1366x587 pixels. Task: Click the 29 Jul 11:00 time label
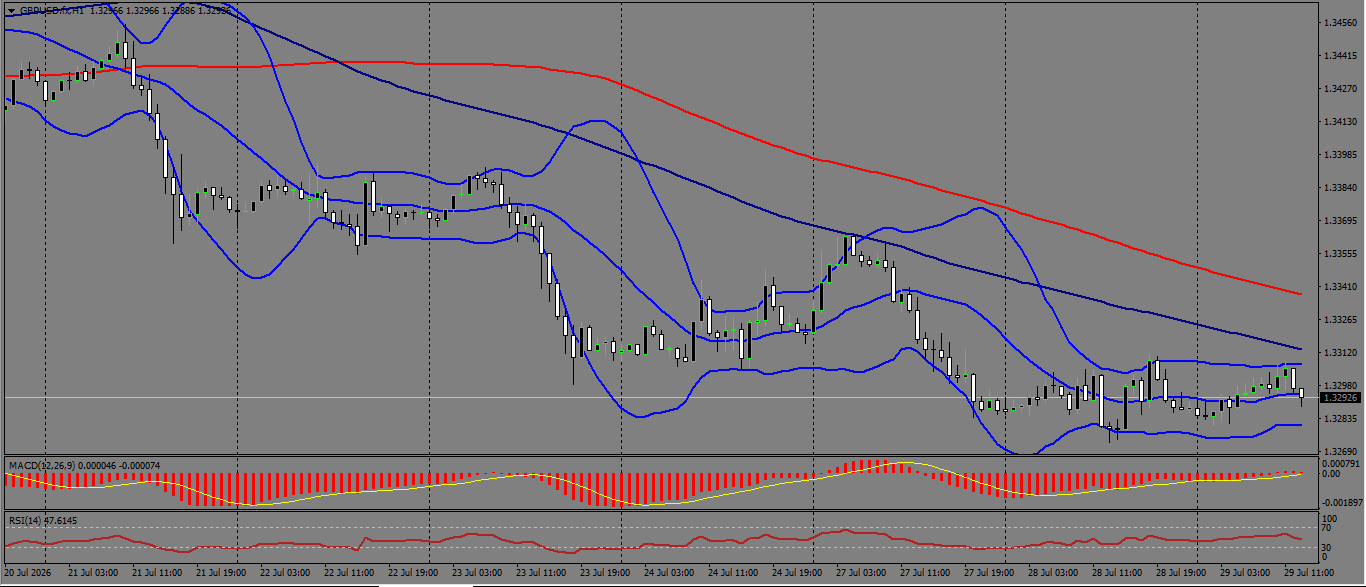[1308, 574]
